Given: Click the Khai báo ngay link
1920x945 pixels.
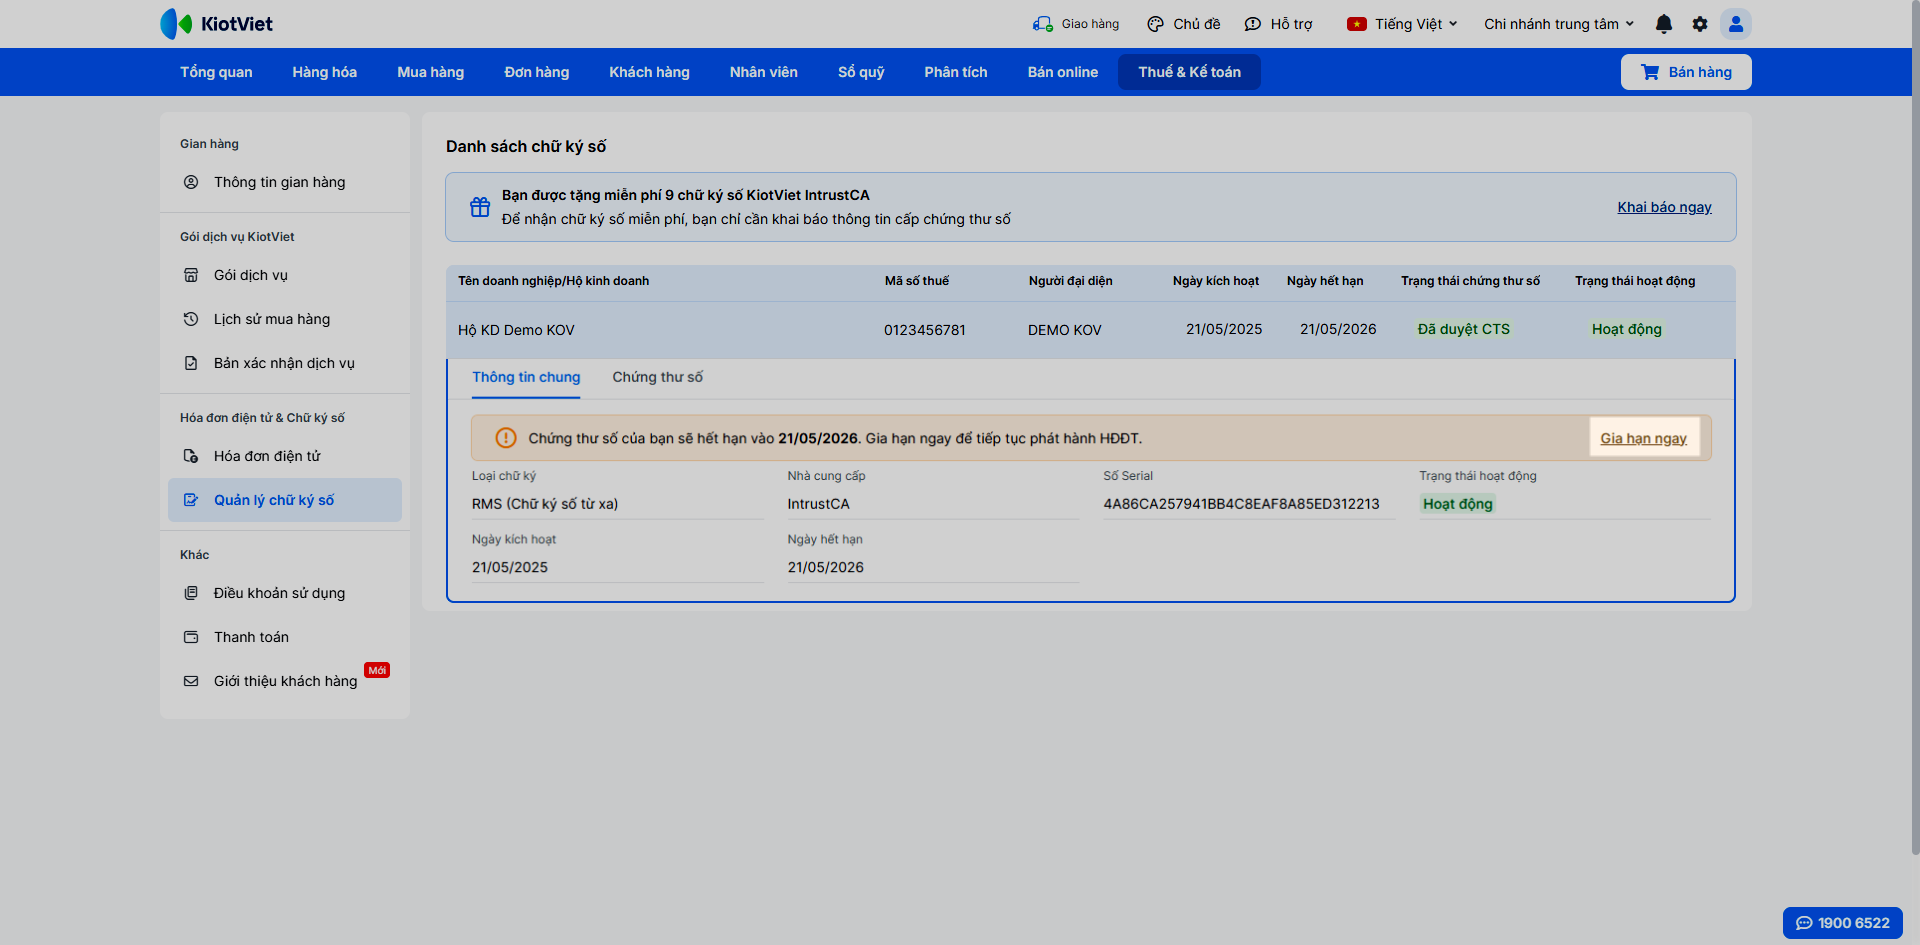Looking at the screenshot, I should coord(1665,207).
